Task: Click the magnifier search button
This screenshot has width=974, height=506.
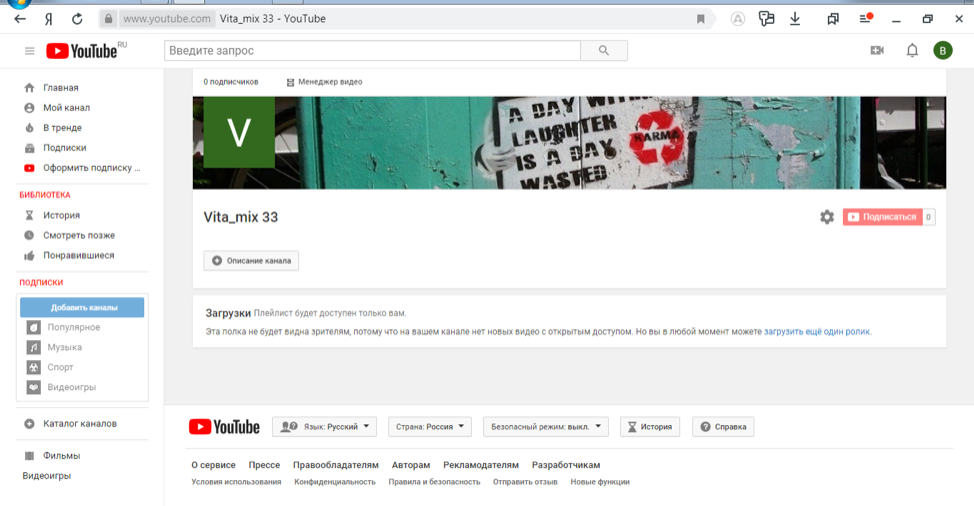Action: pos(604,51)
